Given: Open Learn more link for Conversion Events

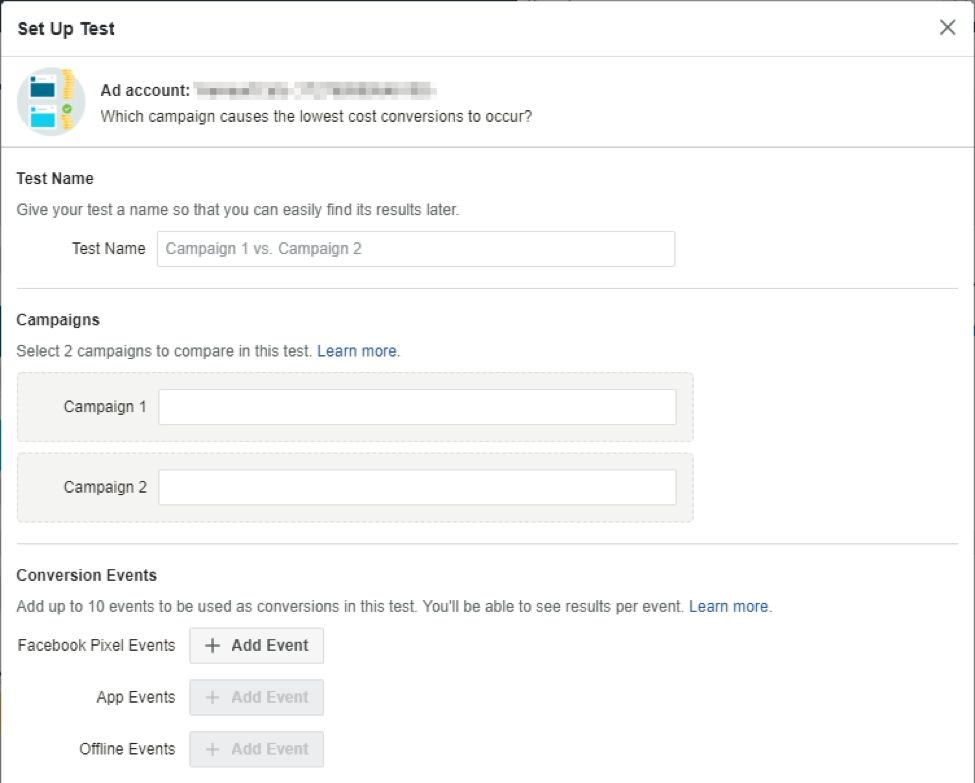Looking at the screenshot, I should tap(729, 606).
